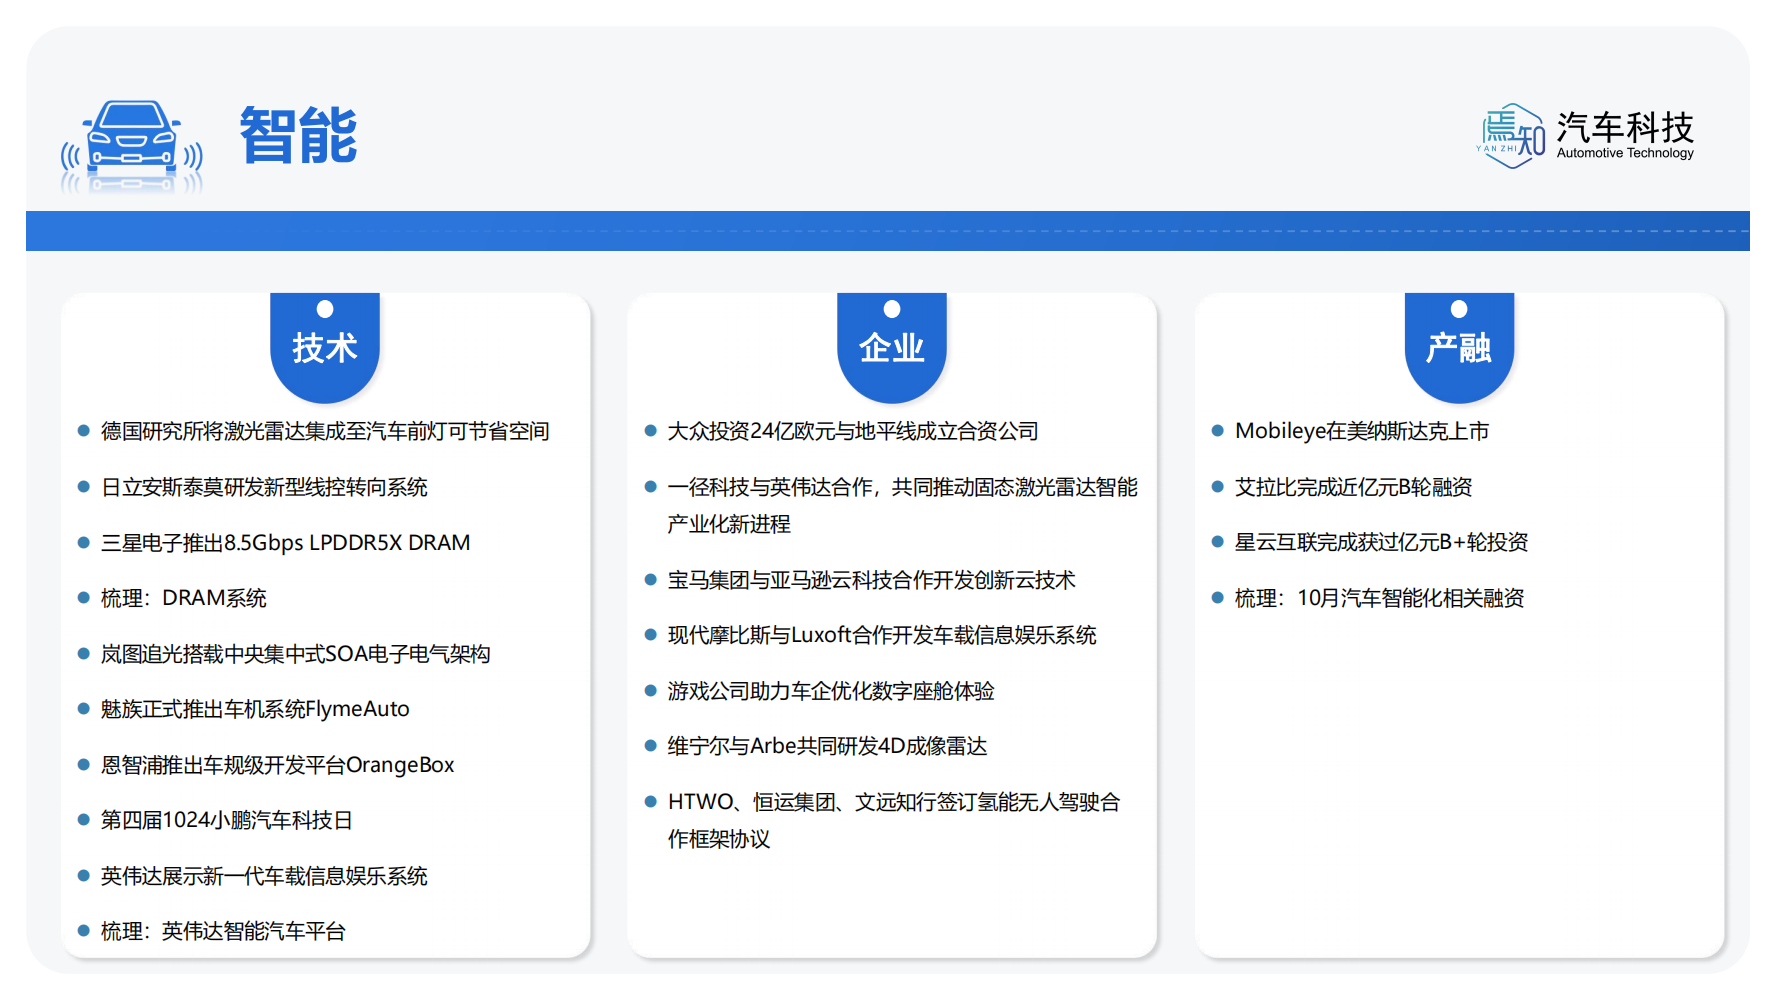This screenshot has height=1000, width=1778.
Task: Open 艾拉比完成近亿元B轮融资
Action: [1353, 487]
